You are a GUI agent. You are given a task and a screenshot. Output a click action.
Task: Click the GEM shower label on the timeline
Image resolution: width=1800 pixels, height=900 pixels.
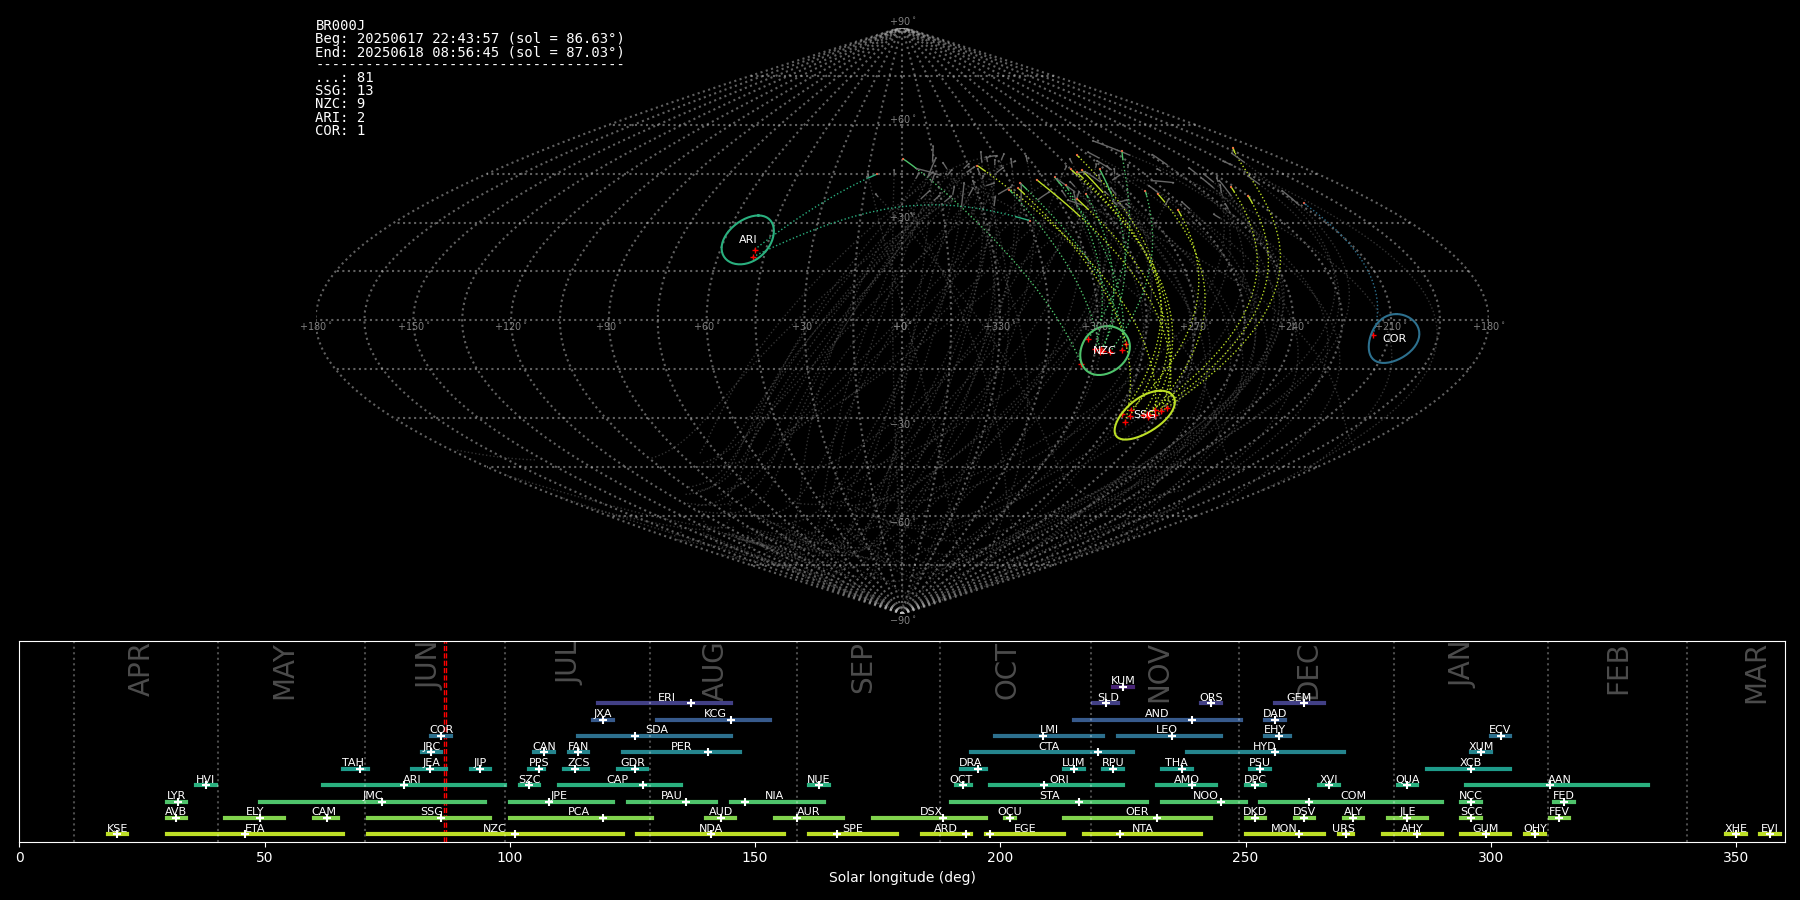1299,698
